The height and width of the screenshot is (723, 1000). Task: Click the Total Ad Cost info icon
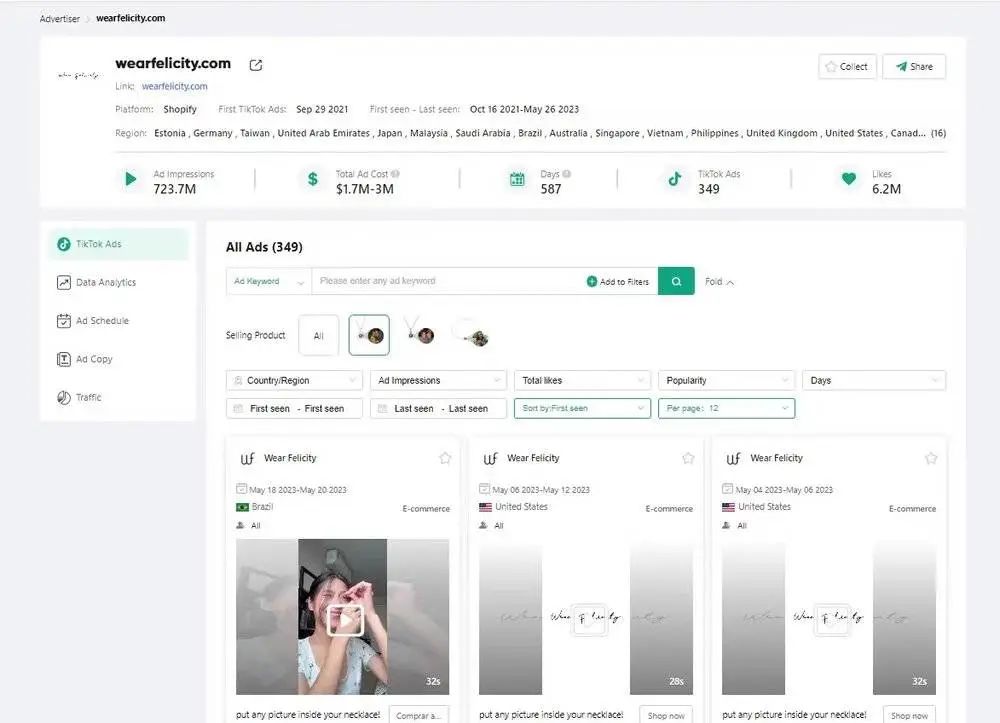click(396, 174)
